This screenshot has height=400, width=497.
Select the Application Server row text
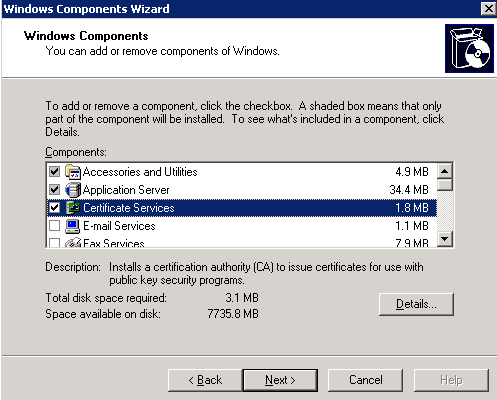[x=126, y=190]
